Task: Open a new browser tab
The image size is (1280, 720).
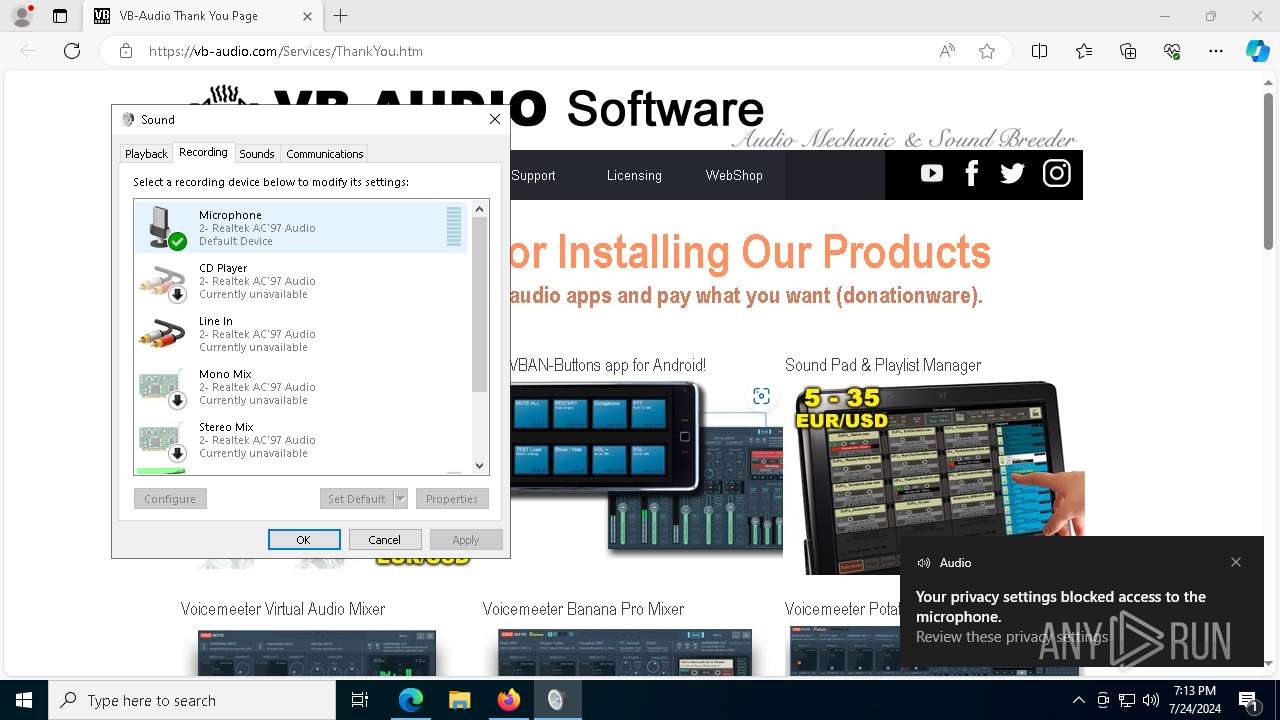Action: click(x=341, y=16)
